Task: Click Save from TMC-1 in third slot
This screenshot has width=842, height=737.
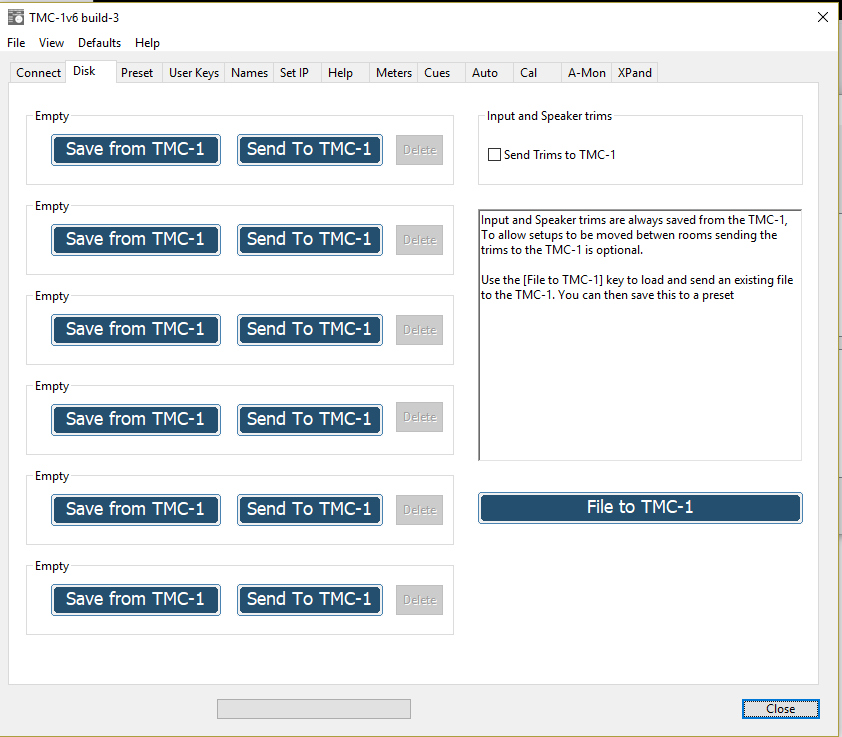Action: point(136,330)
